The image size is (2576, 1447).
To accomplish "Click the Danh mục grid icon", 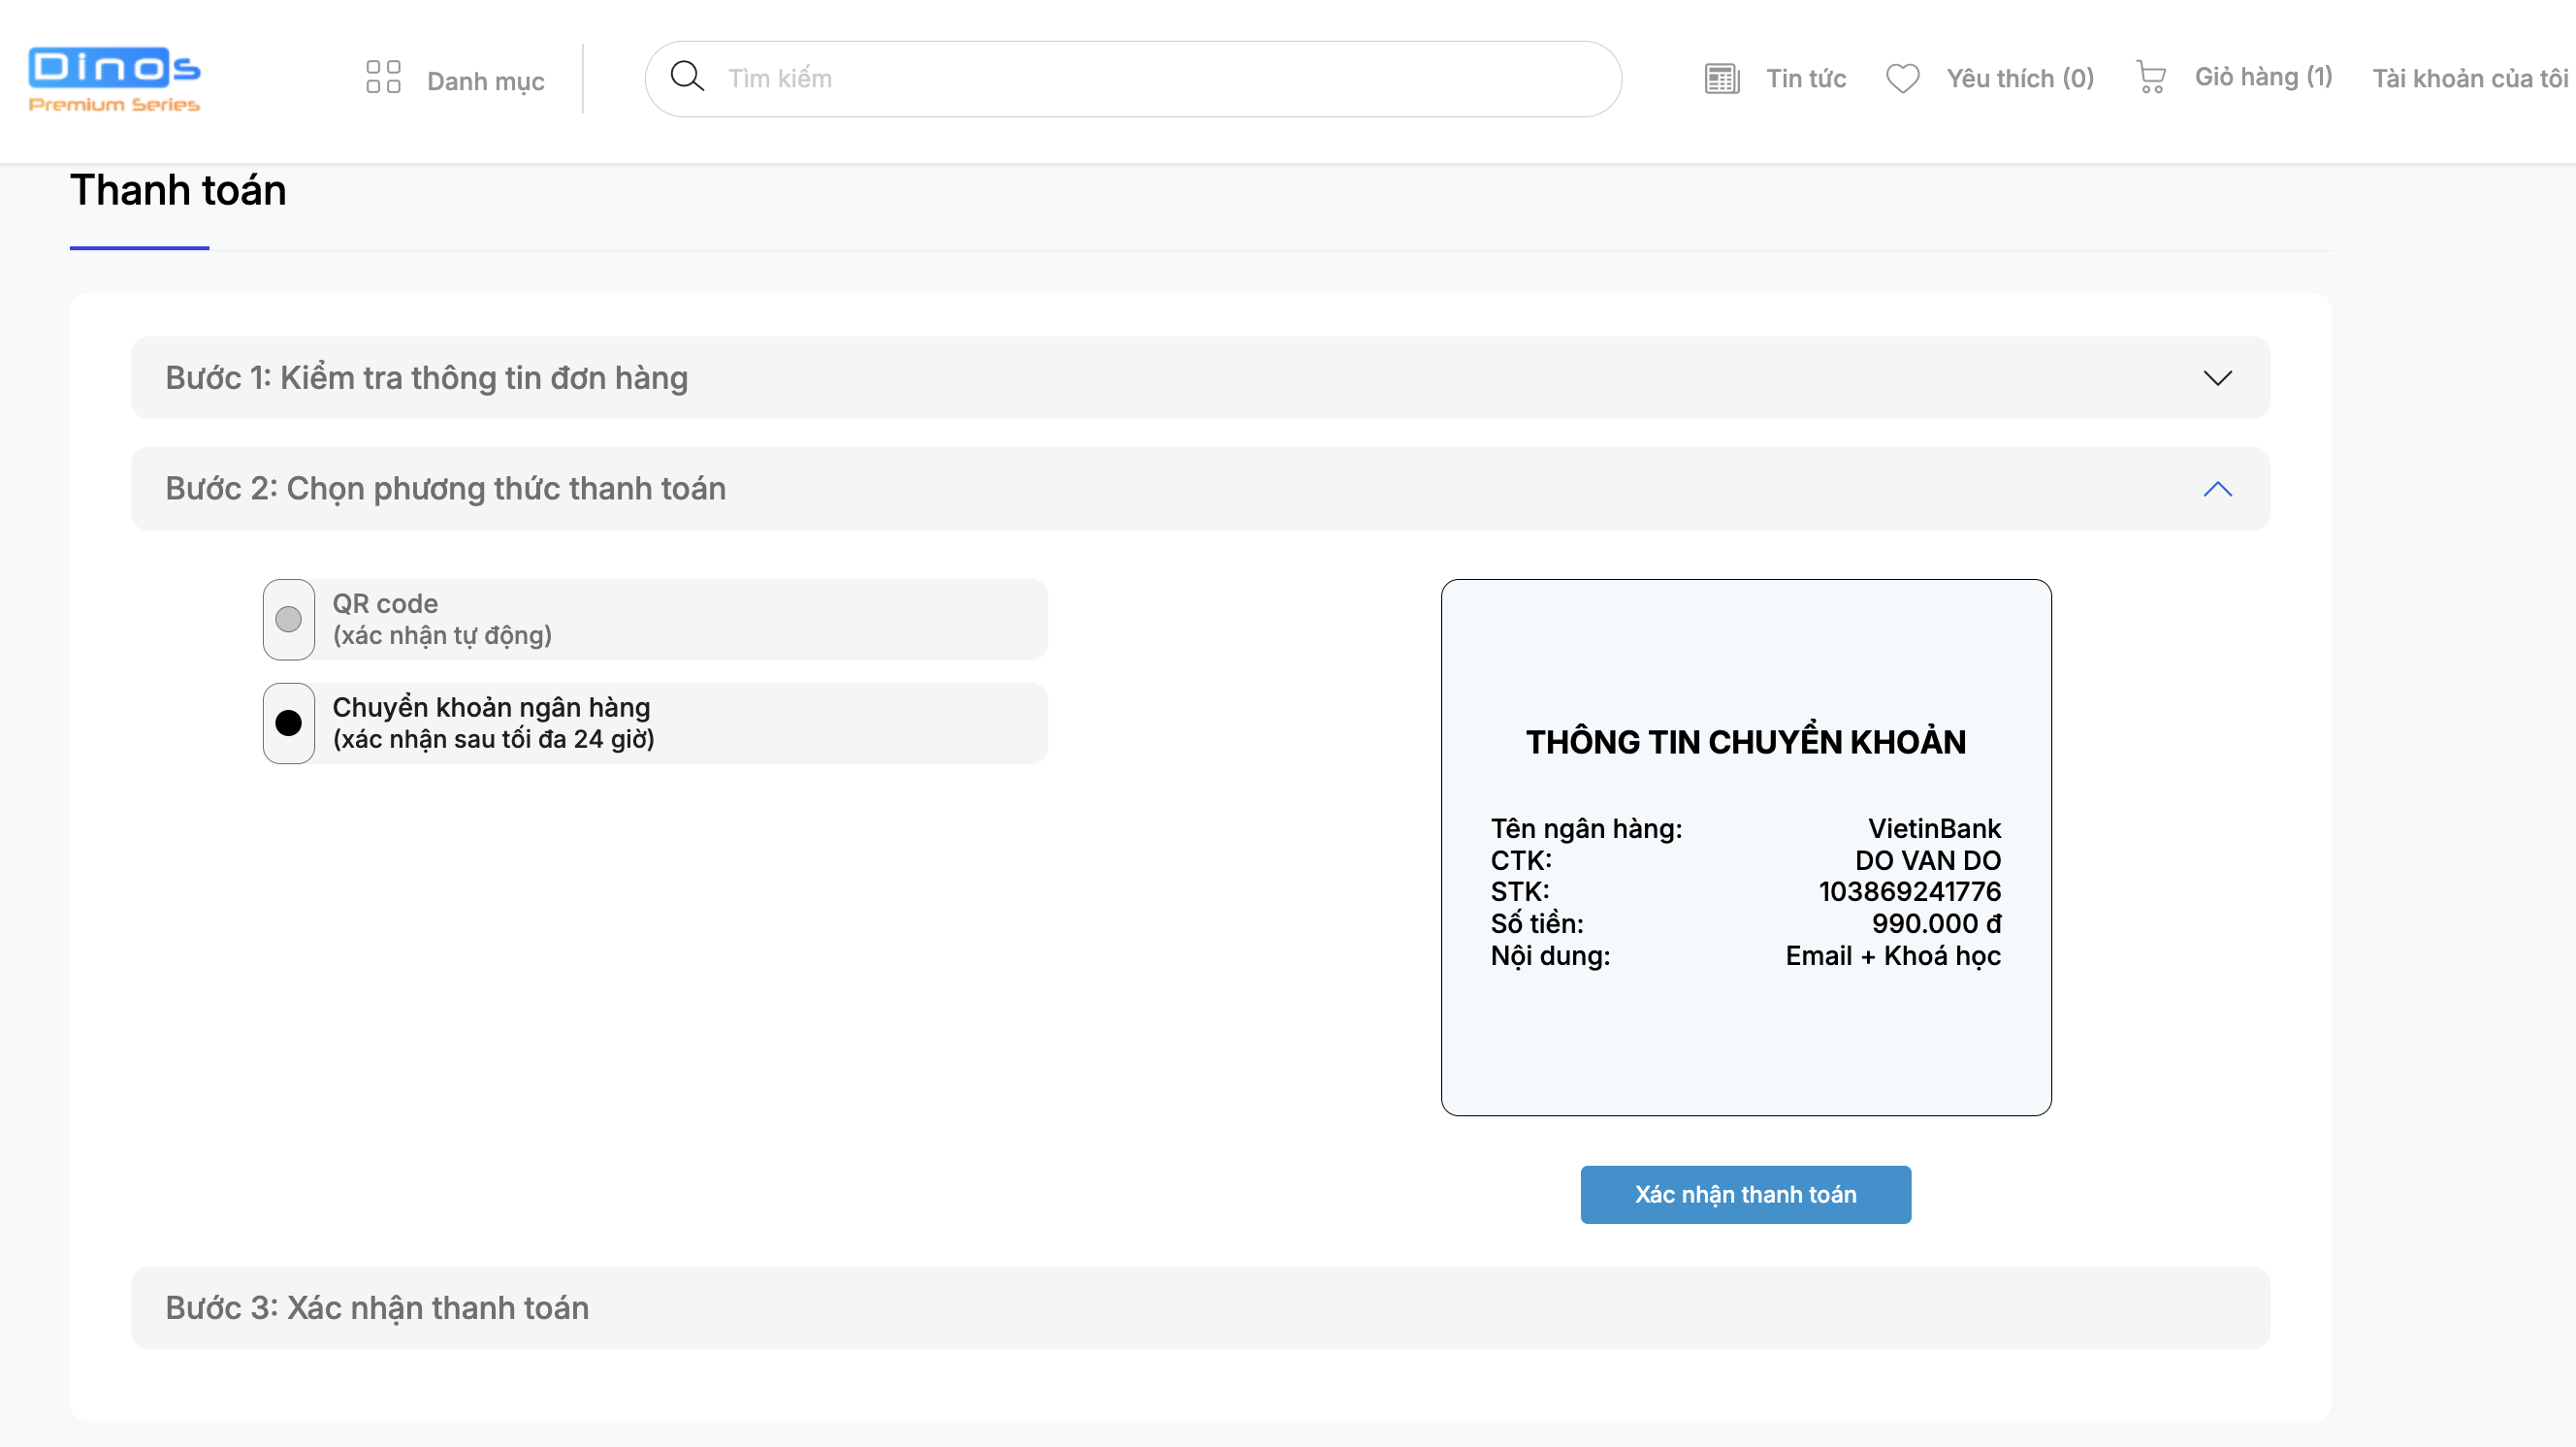I will pyautogui.click(x=383, y=77).
